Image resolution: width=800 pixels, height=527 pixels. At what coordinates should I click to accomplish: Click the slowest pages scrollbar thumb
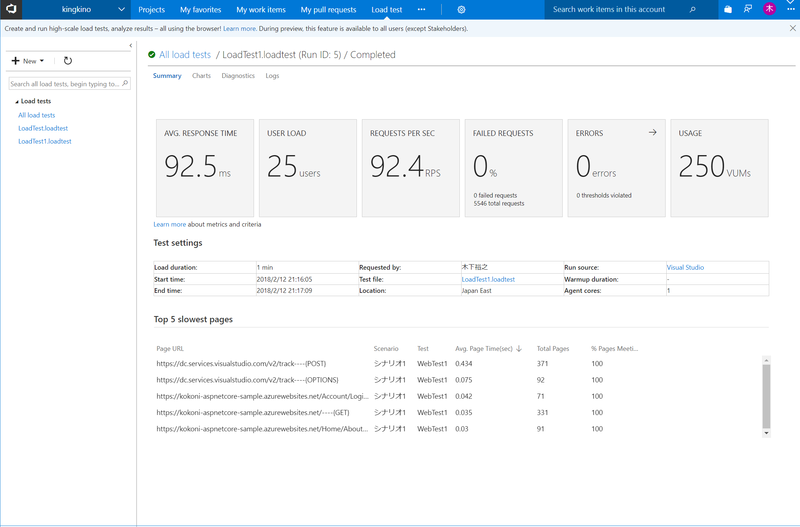coord(766,396)
